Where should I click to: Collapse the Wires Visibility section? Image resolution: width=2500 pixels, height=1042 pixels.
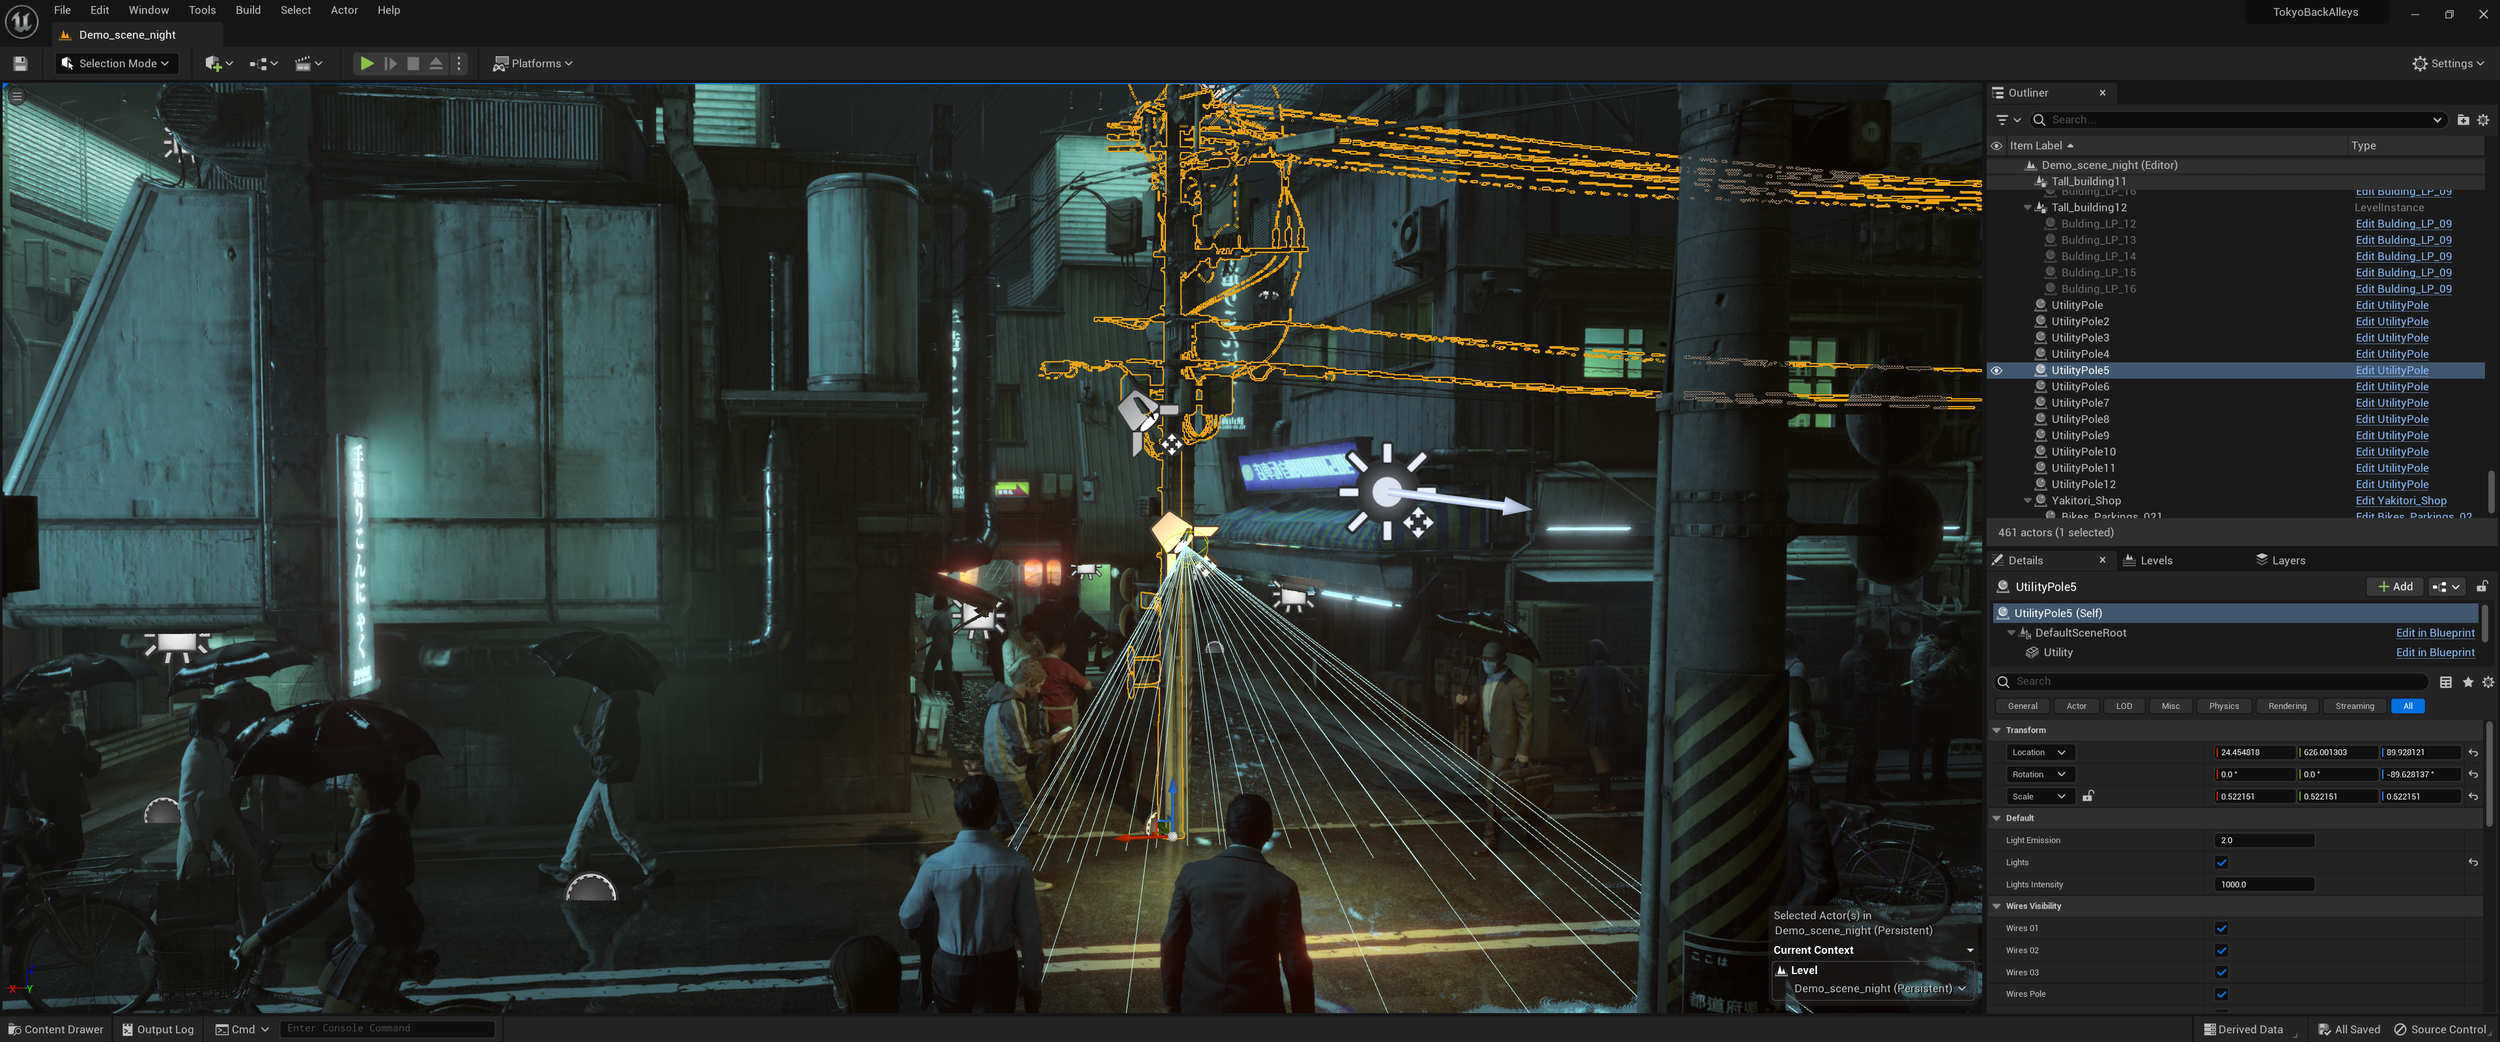click(x=1997, y=906)
